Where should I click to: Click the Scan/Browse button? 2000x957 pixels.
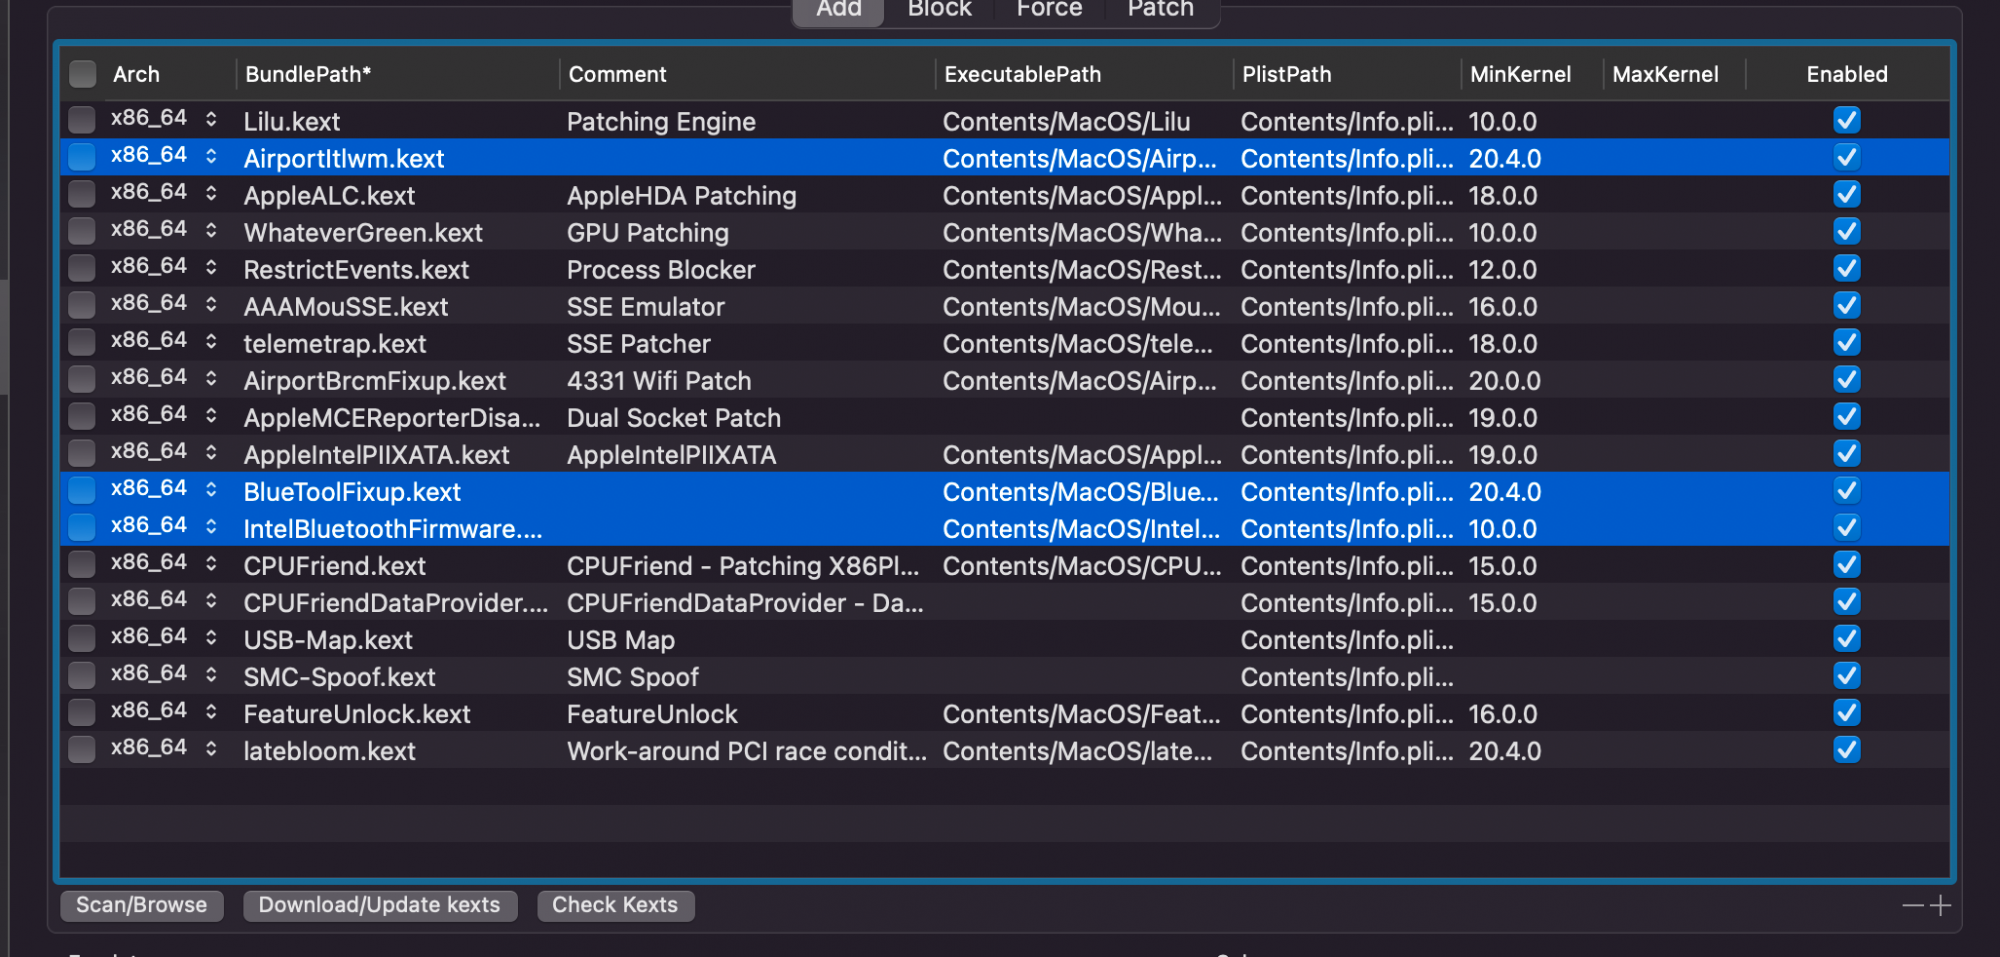pos(142,905)
